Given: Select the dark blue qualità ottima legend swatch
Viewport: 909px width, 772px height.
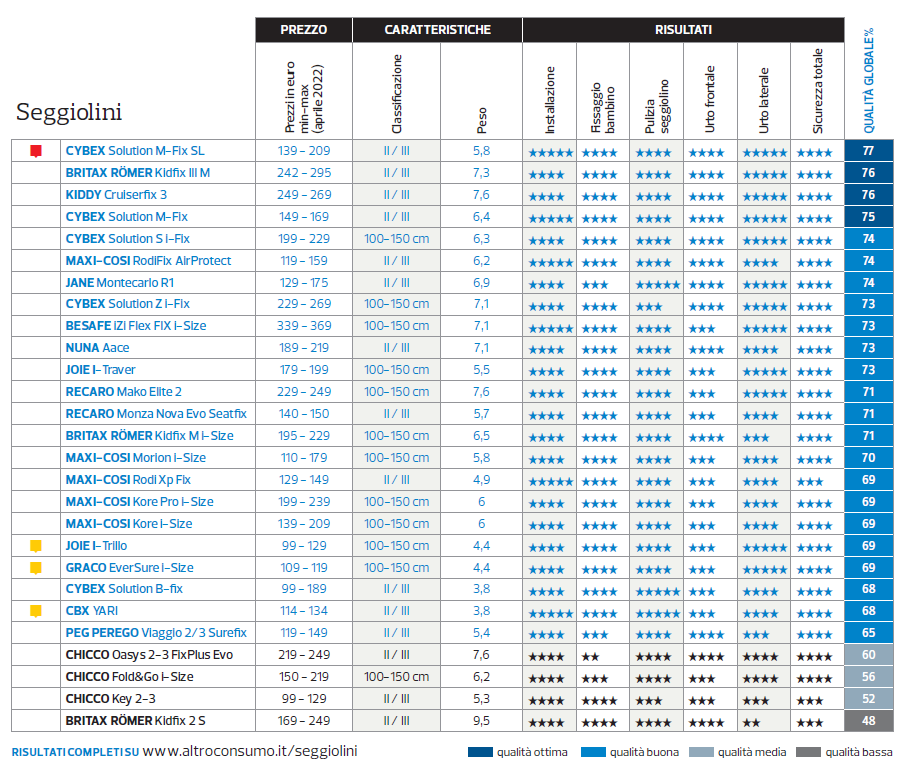Looking at the screenshot, I should pos(480,752).
